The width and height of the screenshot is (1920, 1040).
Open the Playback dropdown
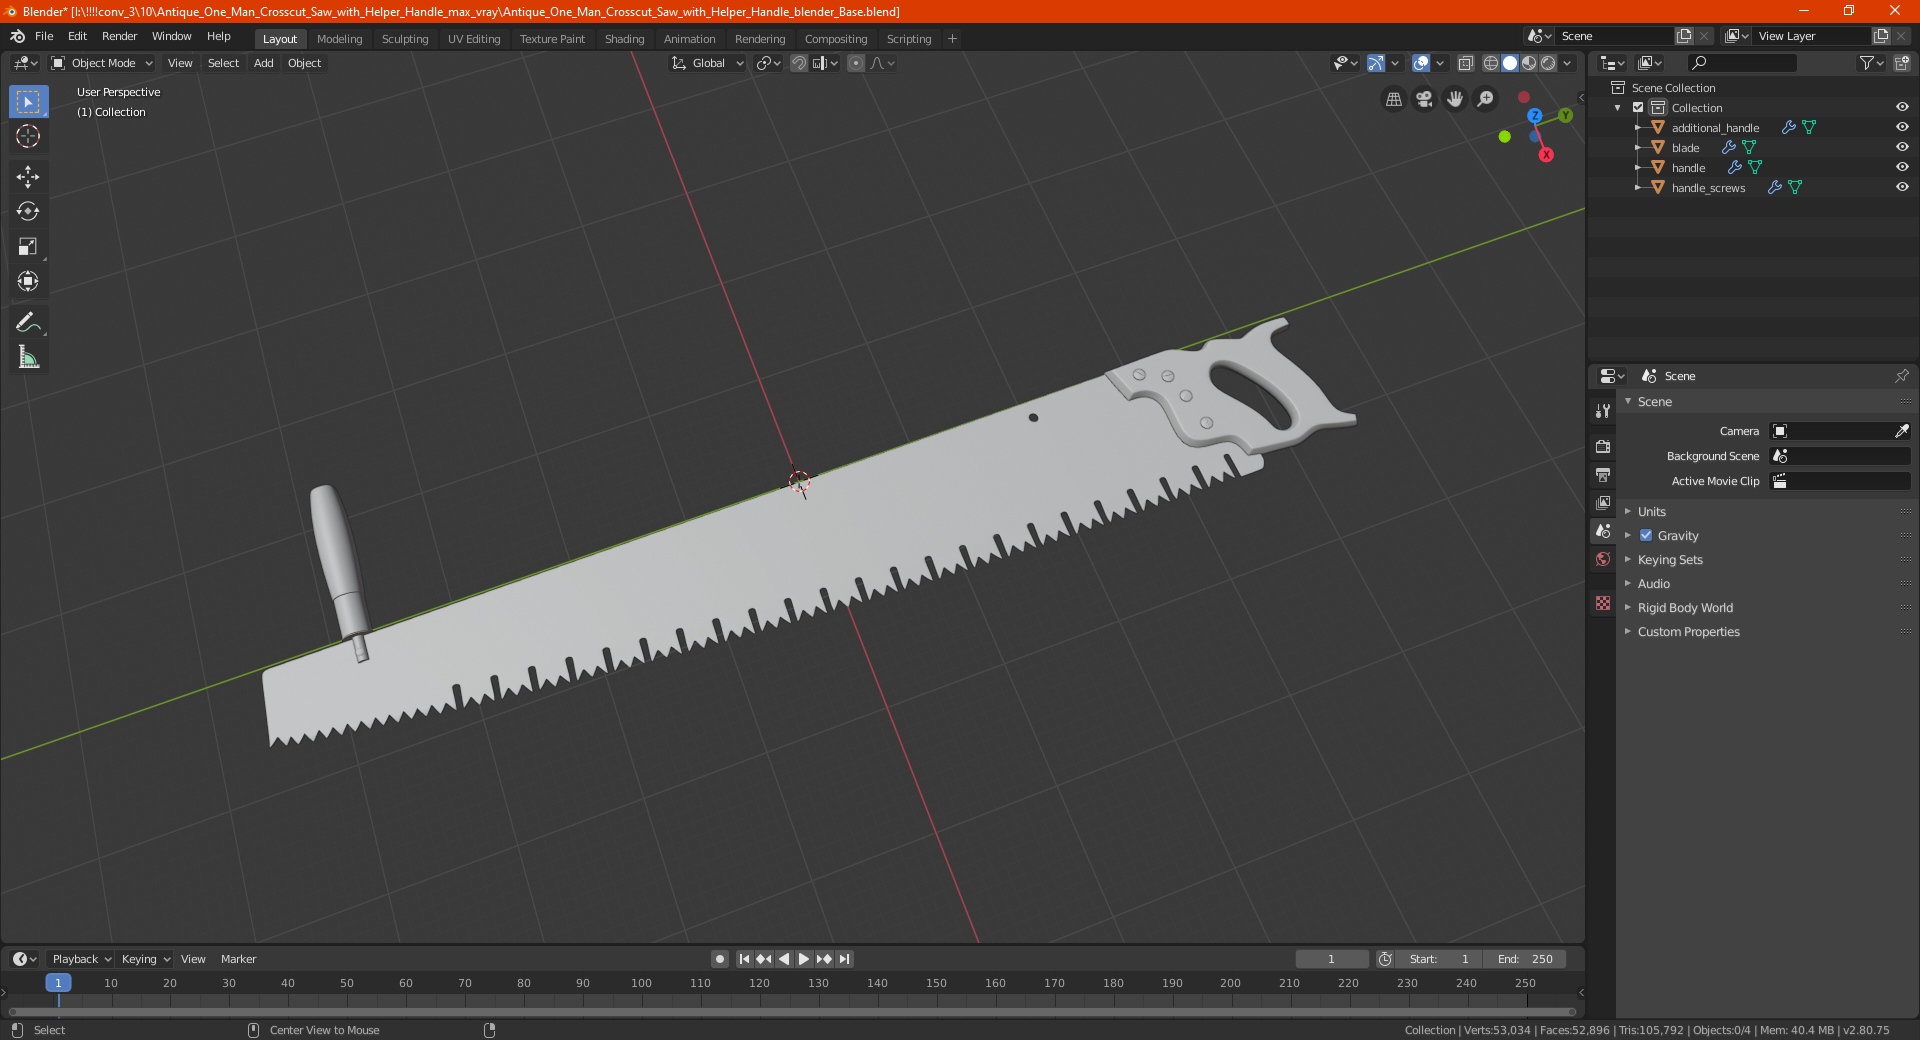pos(81,959)
